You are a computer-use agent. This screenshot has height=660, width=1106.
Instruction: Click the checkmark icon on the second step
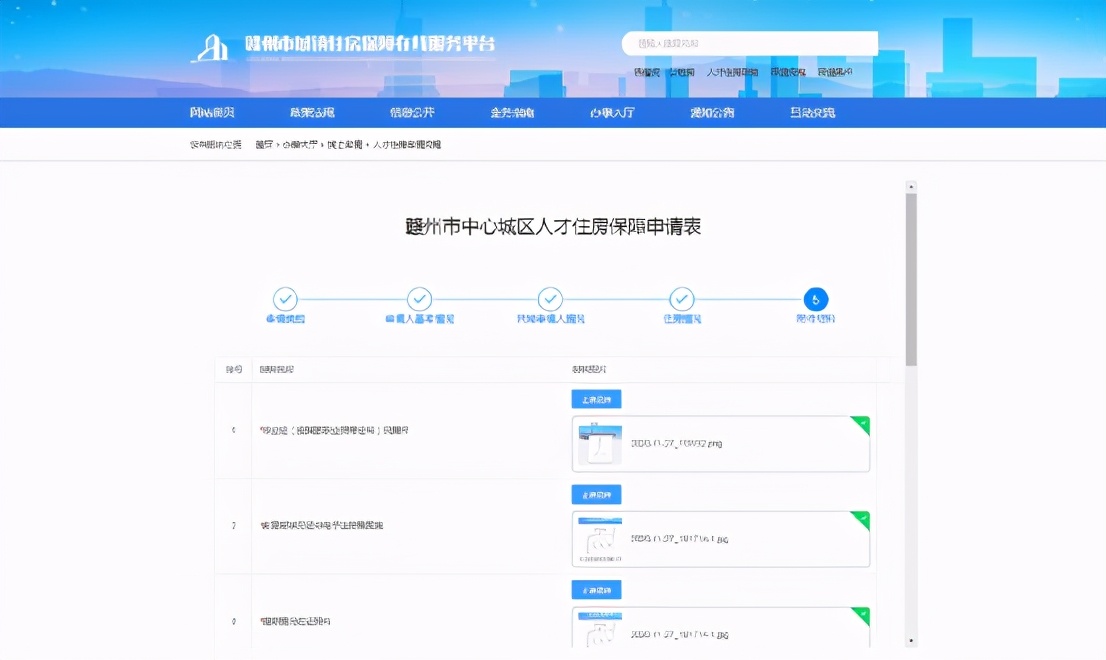pos(419,300)
